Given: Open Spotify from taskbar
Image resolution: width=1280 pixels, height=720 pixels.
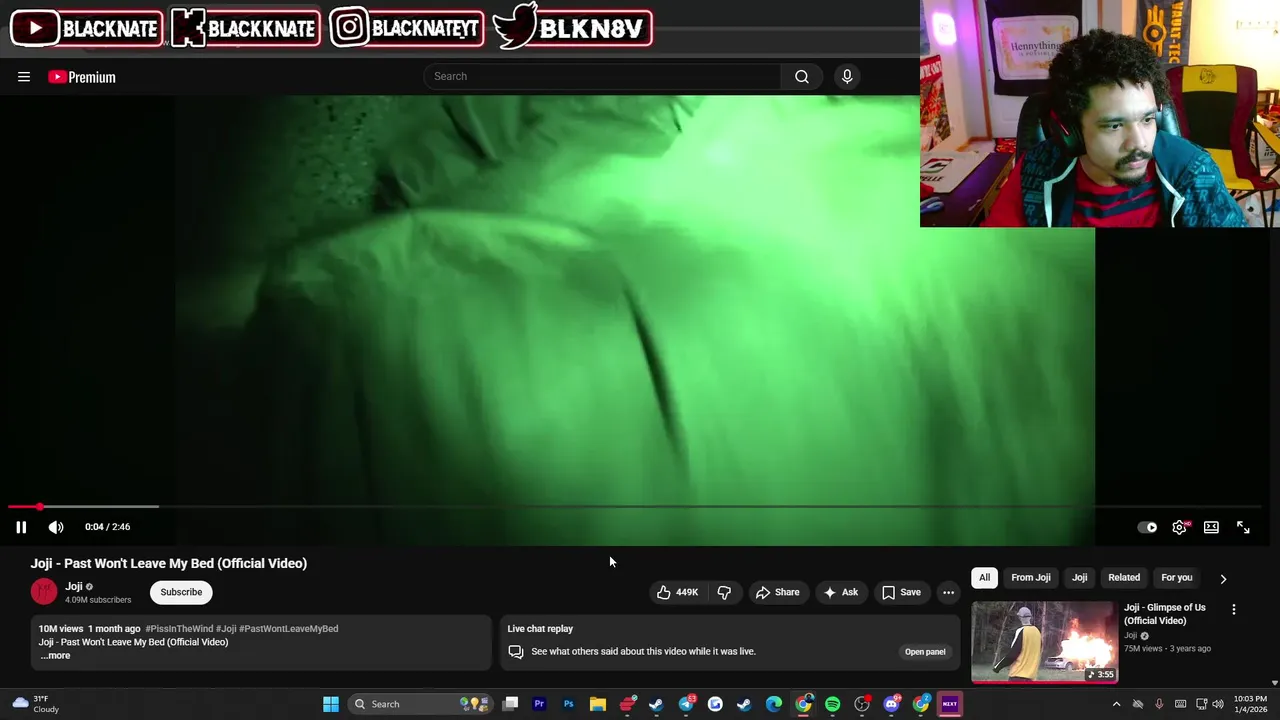Looking at the screenshot, I should tap(832, 704).
